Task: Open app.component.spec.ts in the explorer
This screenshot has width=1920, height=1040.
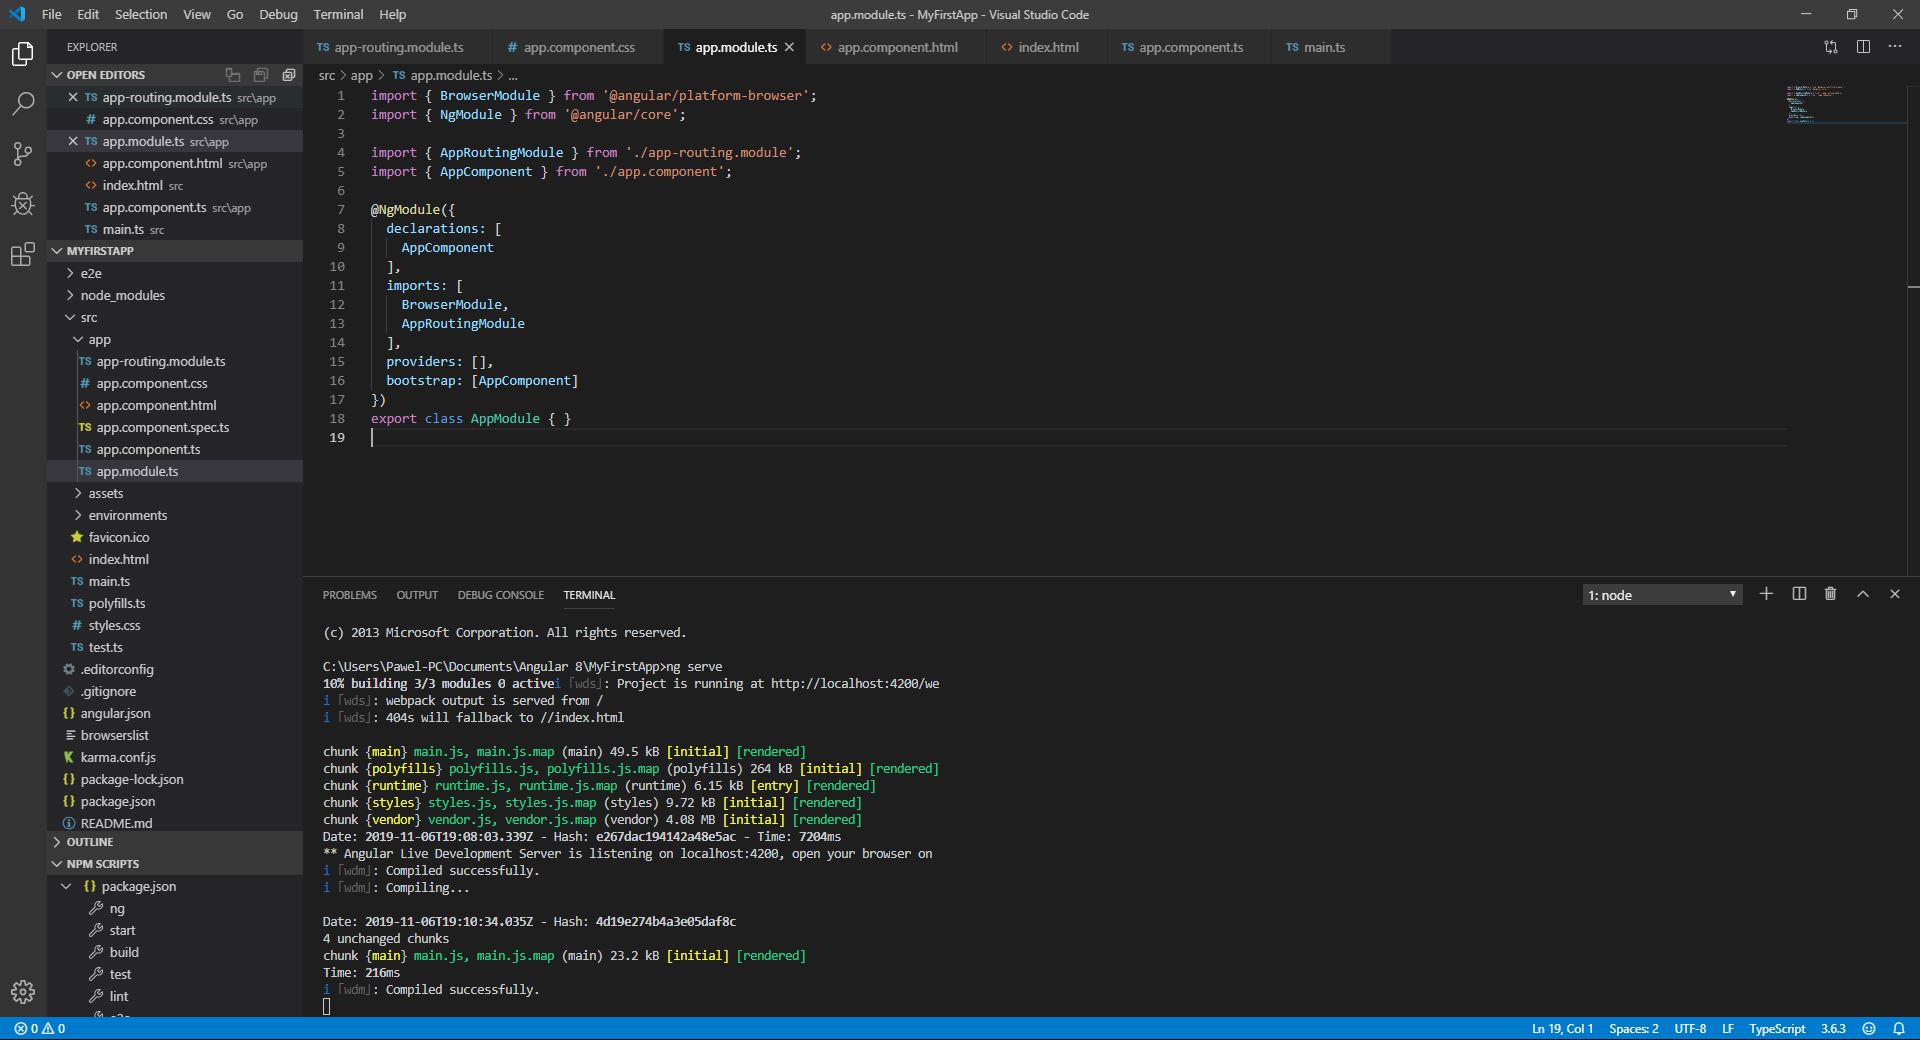Action: 162,427
